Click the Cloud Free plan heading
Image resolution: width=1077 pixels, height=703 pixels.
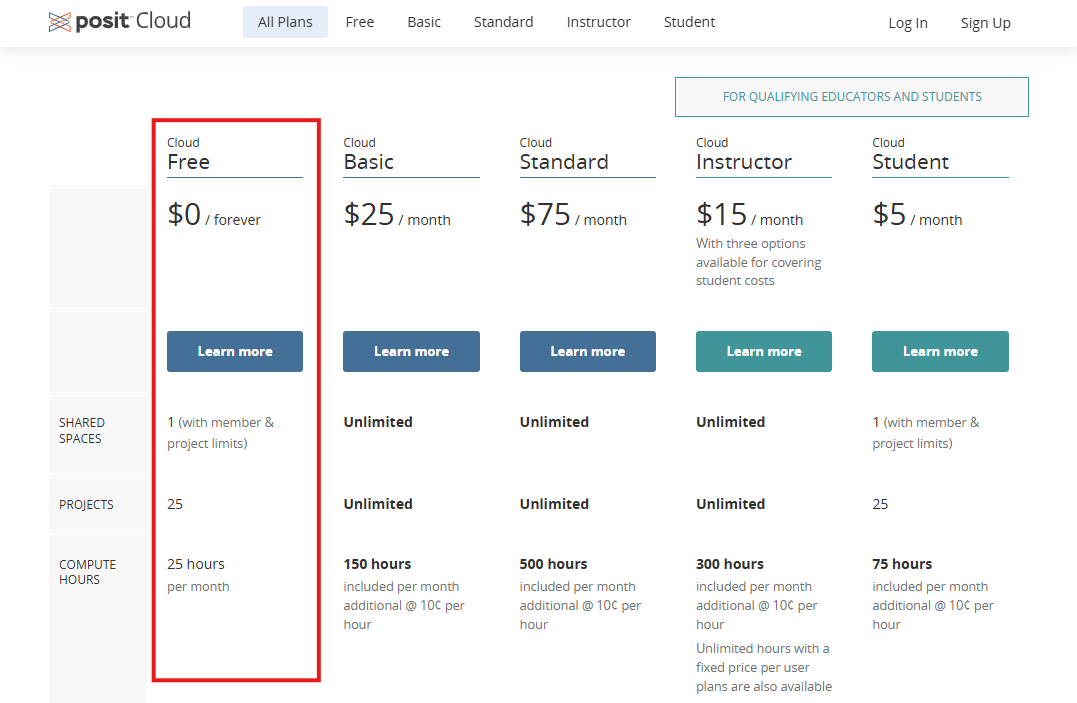(189, 154)
